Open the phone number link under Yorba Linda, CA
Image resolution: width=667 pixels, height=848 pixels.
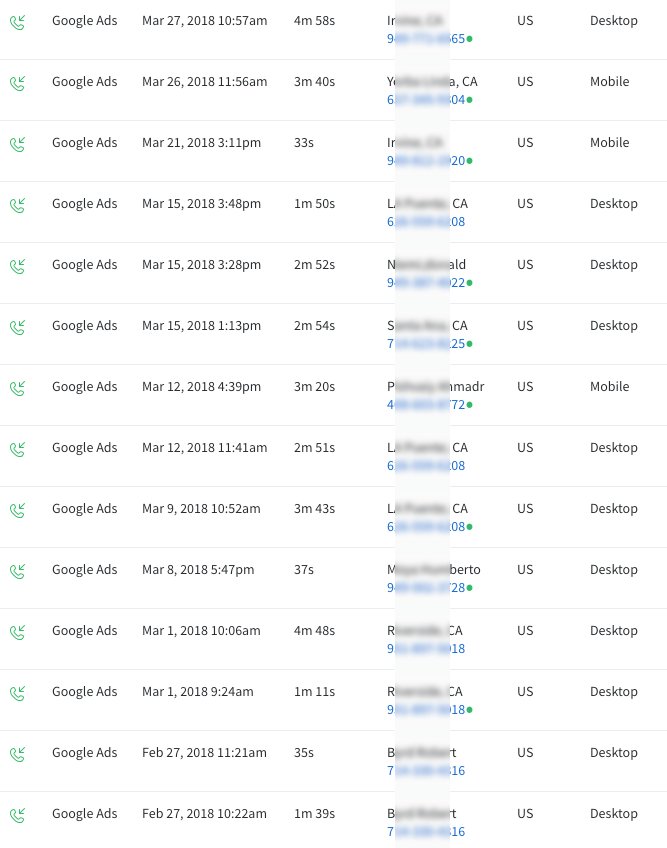tap(426, 100)
